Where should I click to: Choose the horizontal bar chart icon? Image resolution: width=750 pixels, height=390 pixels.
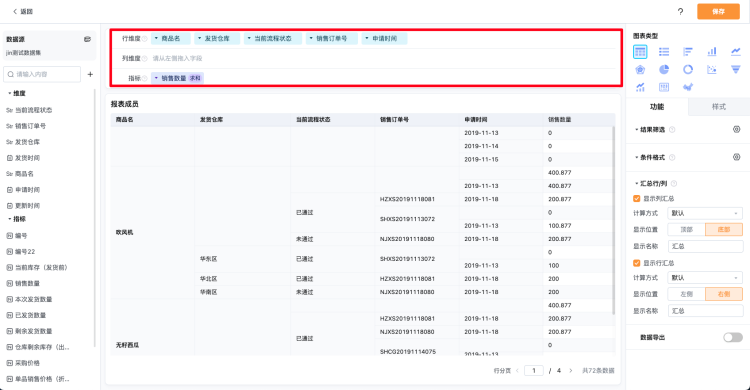[688, 52]
